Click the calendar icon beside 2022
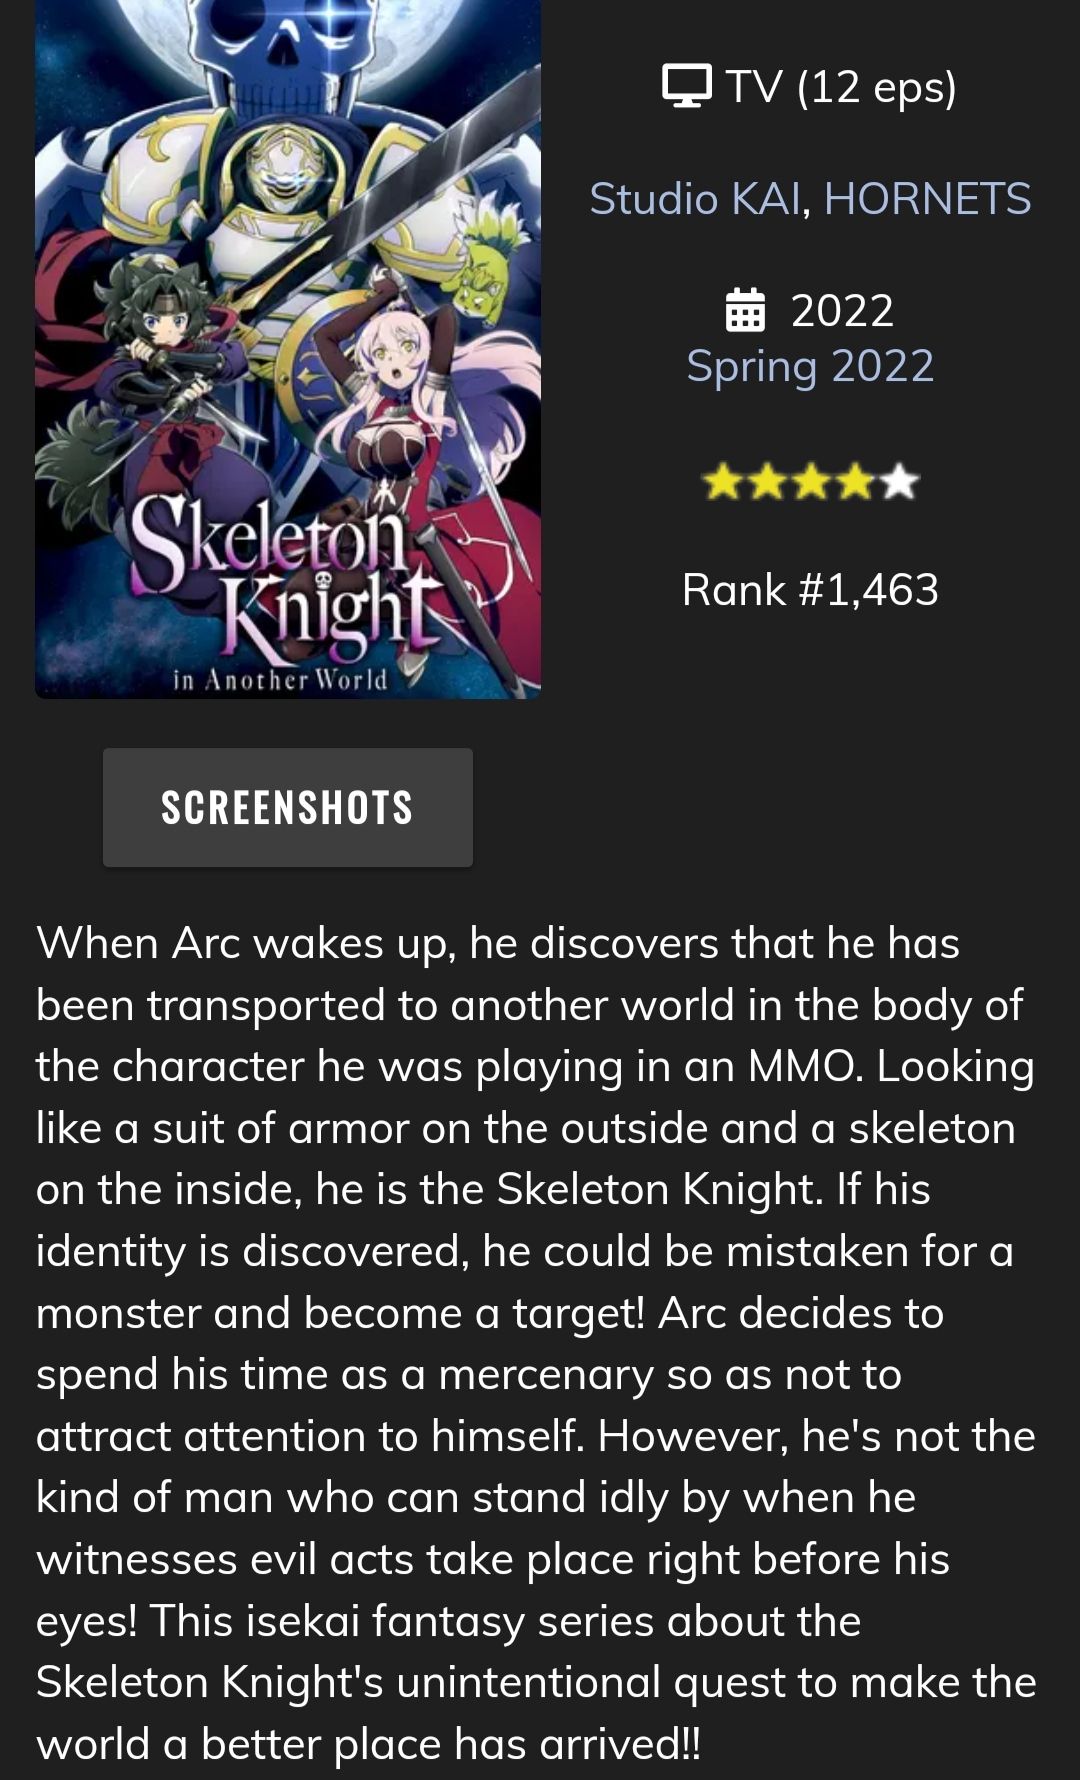The height and width of the screenshot is (1780, 1080). point(744,310)
